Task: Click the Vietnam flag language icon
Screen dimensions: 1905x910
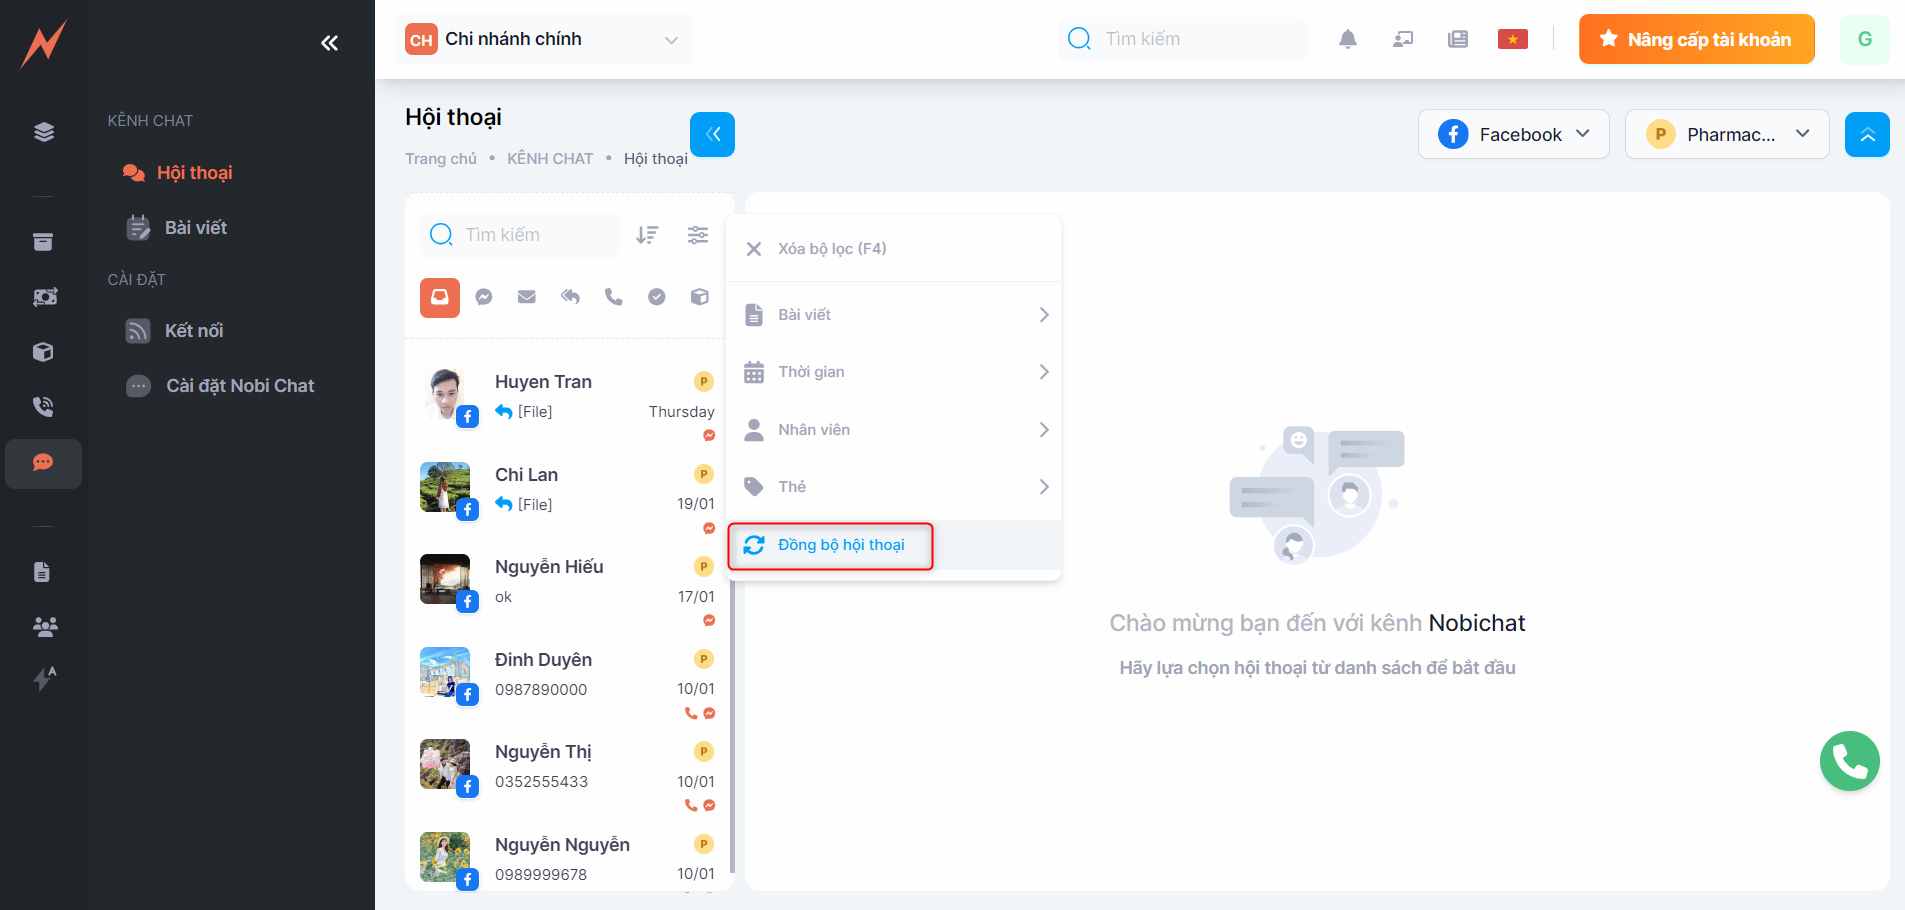Action: [1512, 39]
